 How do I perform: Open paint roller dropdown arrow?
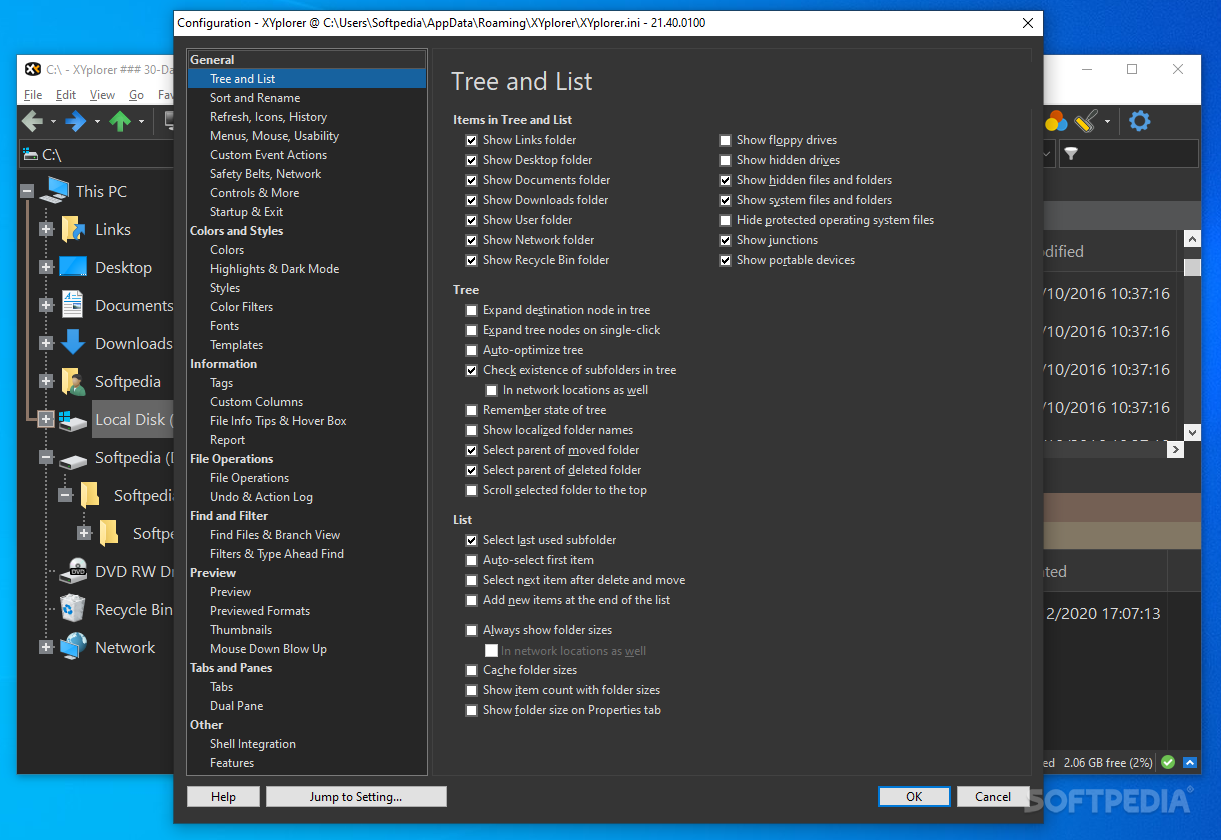point(1108,122)
